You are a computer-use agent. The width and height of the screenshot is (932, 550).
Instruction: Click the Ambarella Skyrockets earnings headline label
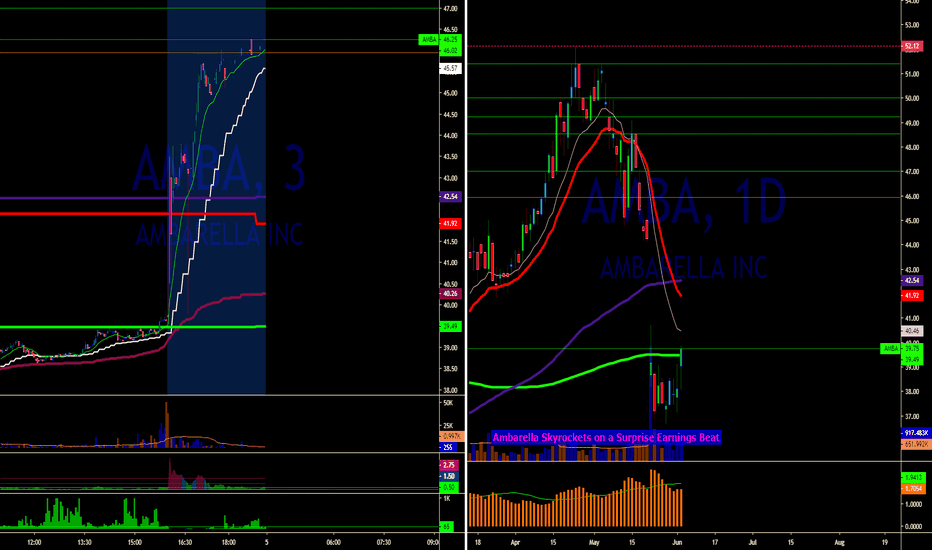click(606, 438)
